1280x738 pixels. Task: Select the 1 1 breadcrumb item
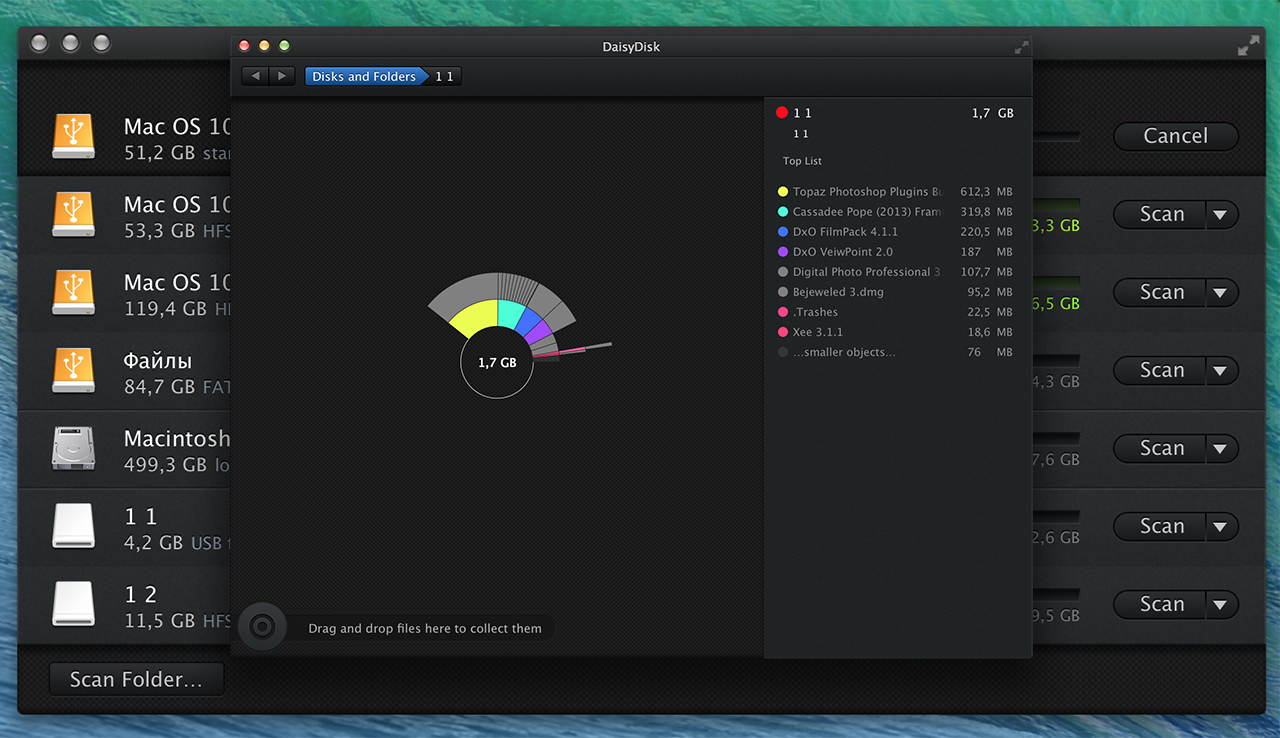pos(445,76)
